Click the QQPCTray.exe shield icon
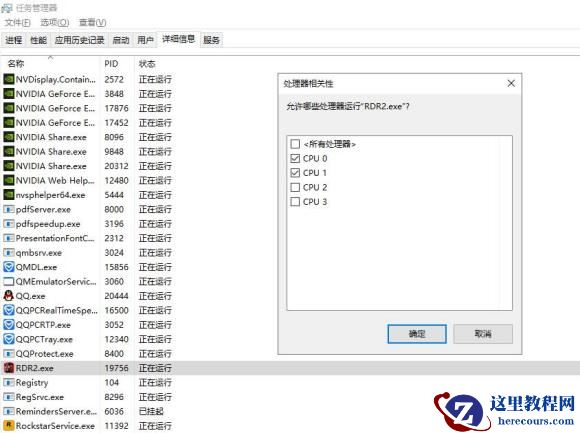580x433 pixels. [x=9, y=339]
